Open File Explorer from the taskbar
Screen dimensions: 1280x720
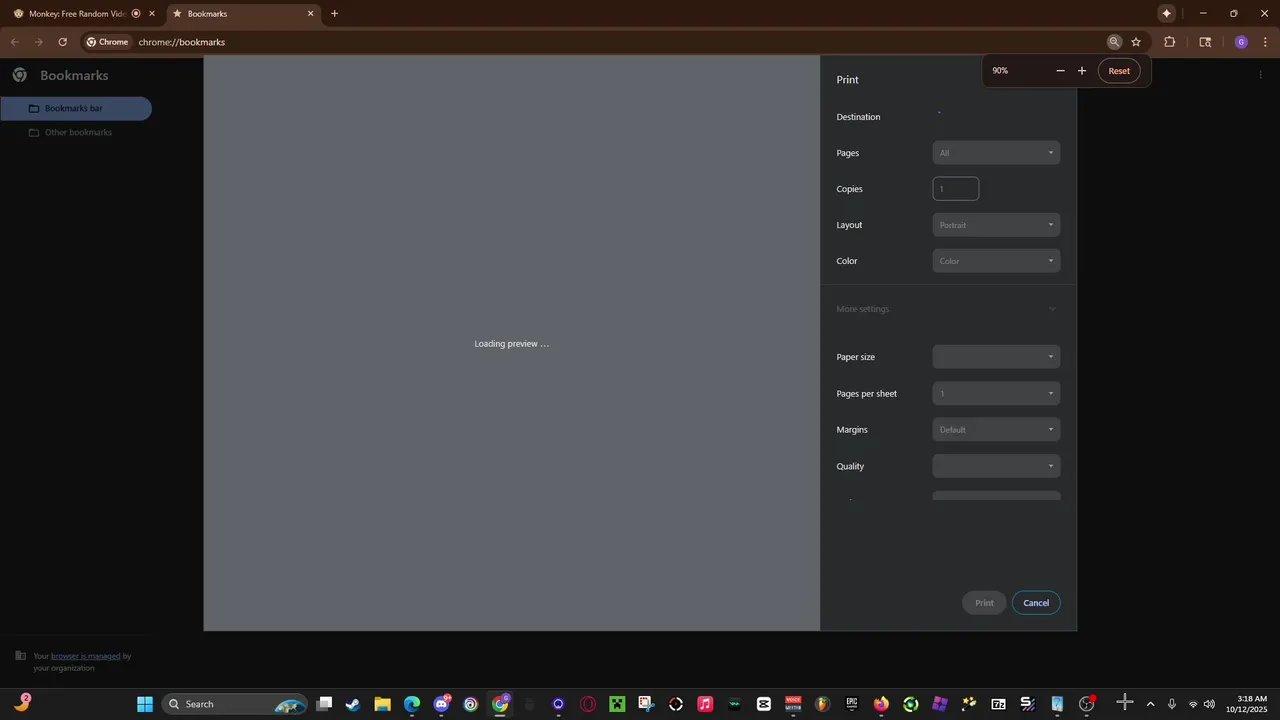pyautogui.click(x=382, y=704)
